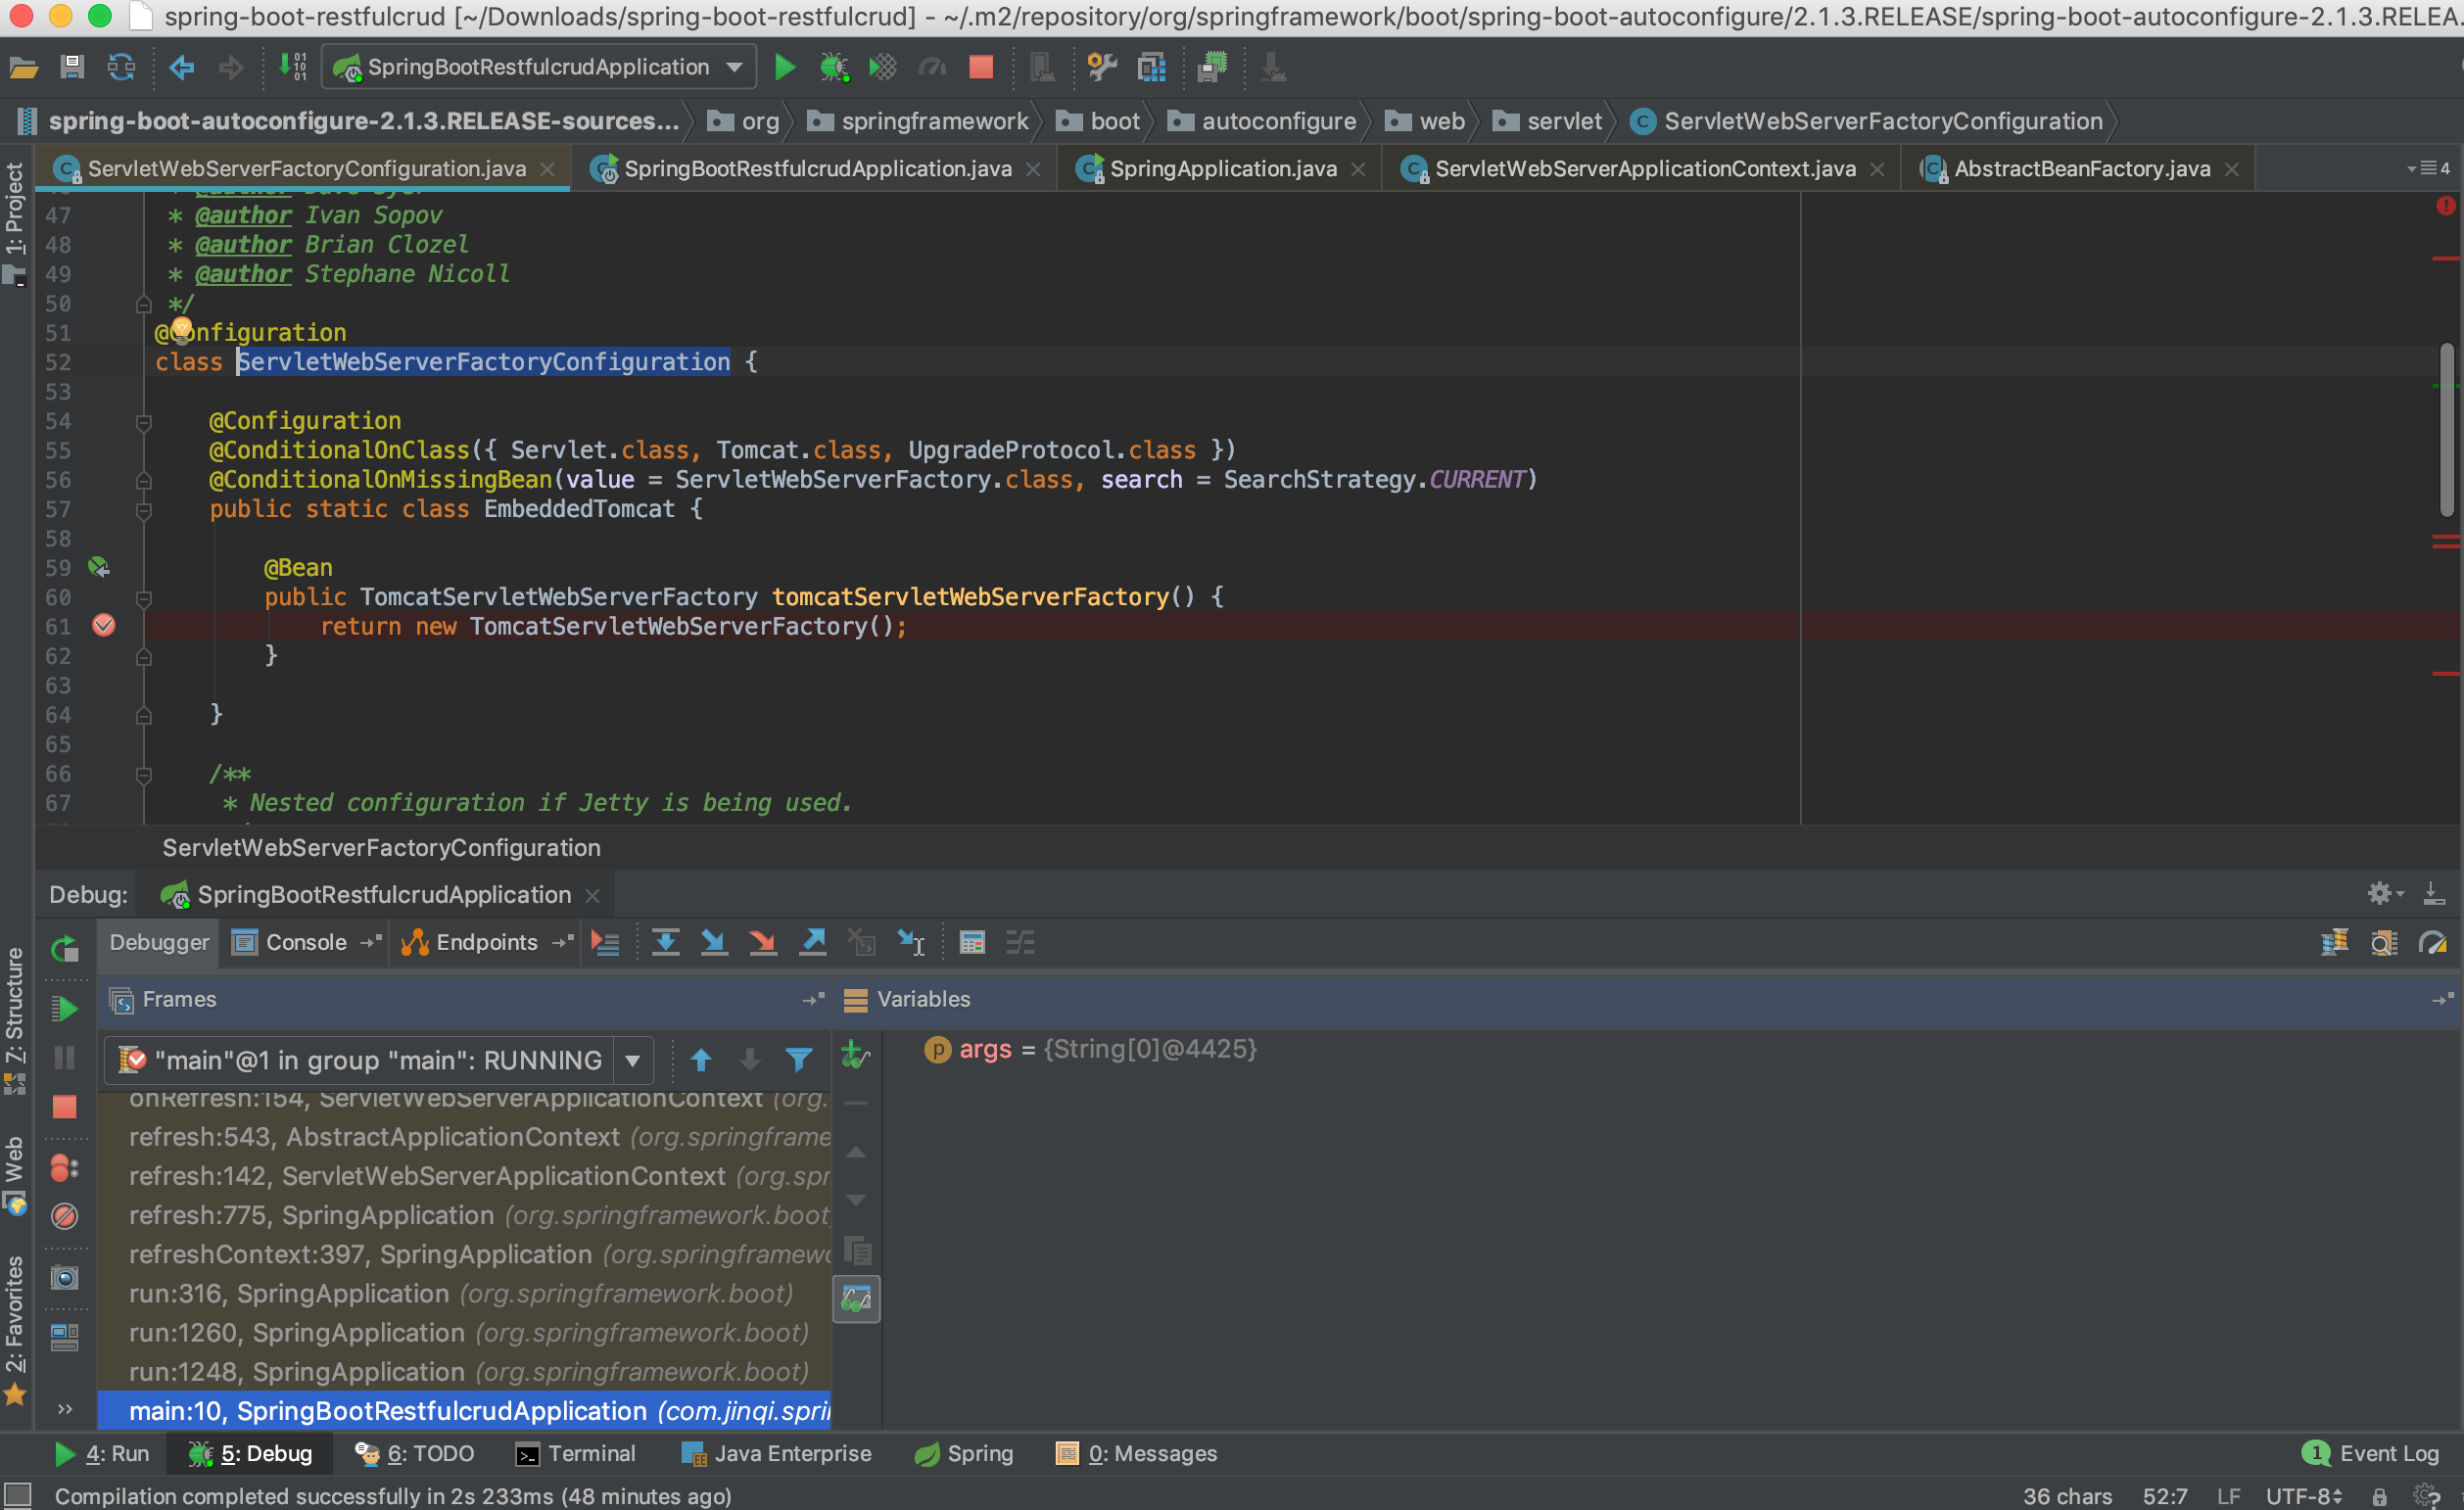Click the Force Step Into red arrow icon
Viewport: 2464px width, 1510px height.
click(x=763, y=942)
